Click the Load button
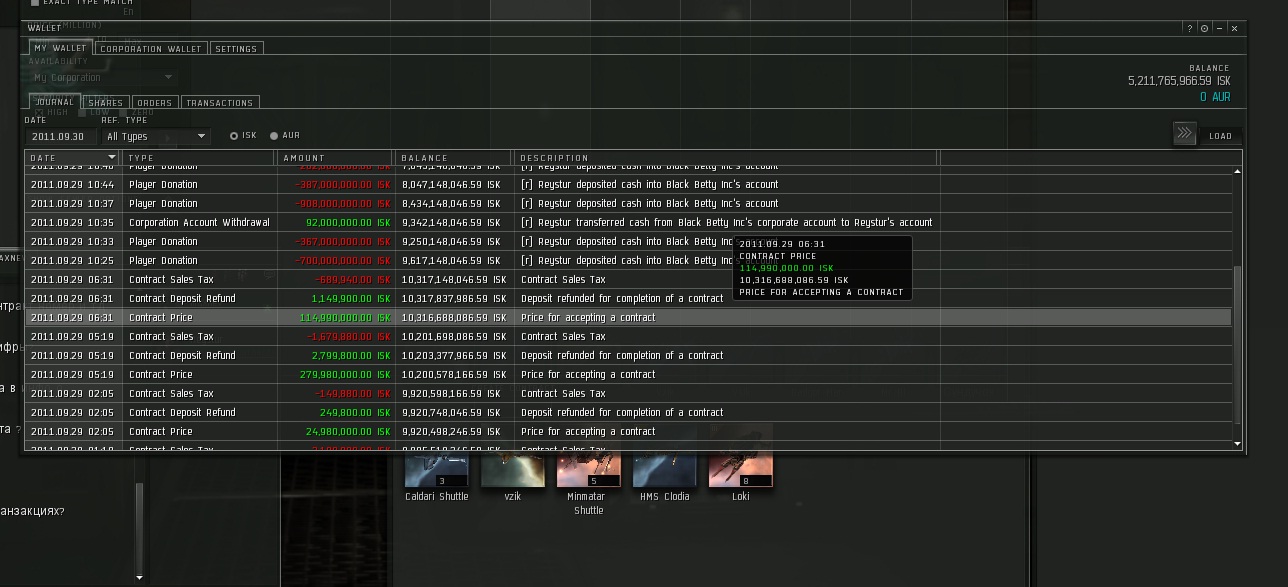The height and width of the screenshot is (587, 1288). tap(1221, 136)
